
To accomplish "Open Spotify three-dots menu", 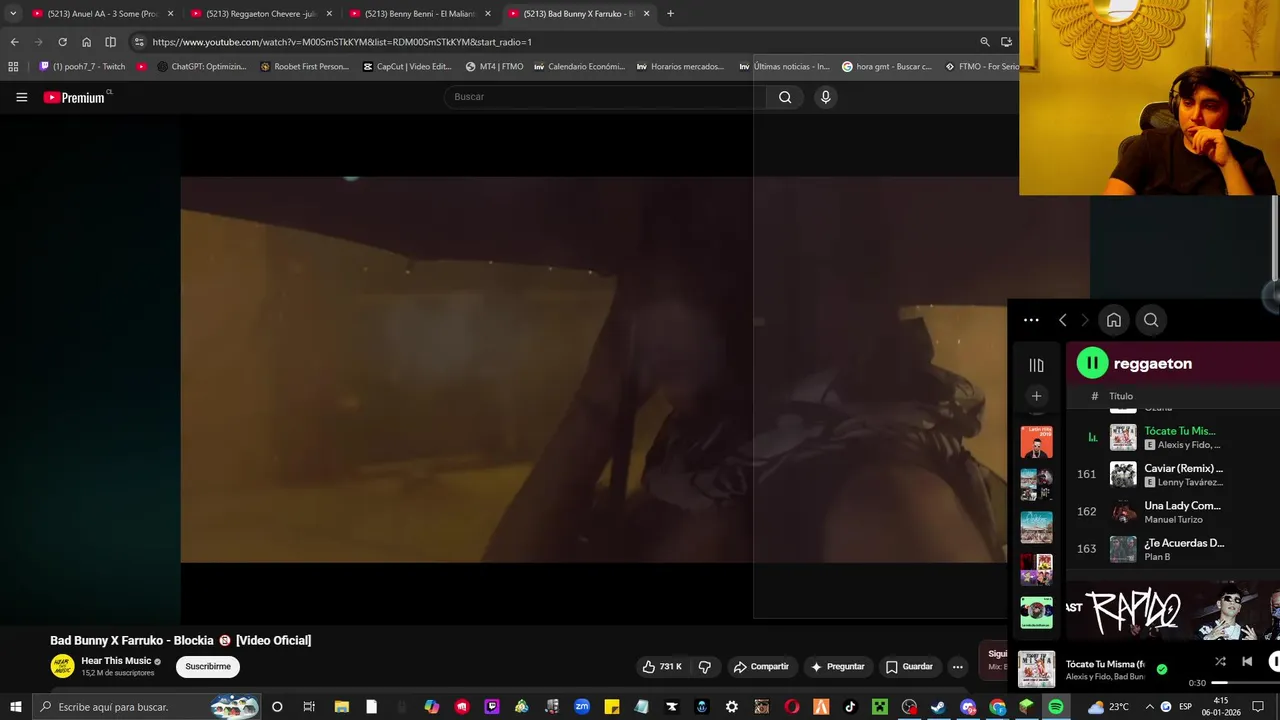I will 1031,320.
